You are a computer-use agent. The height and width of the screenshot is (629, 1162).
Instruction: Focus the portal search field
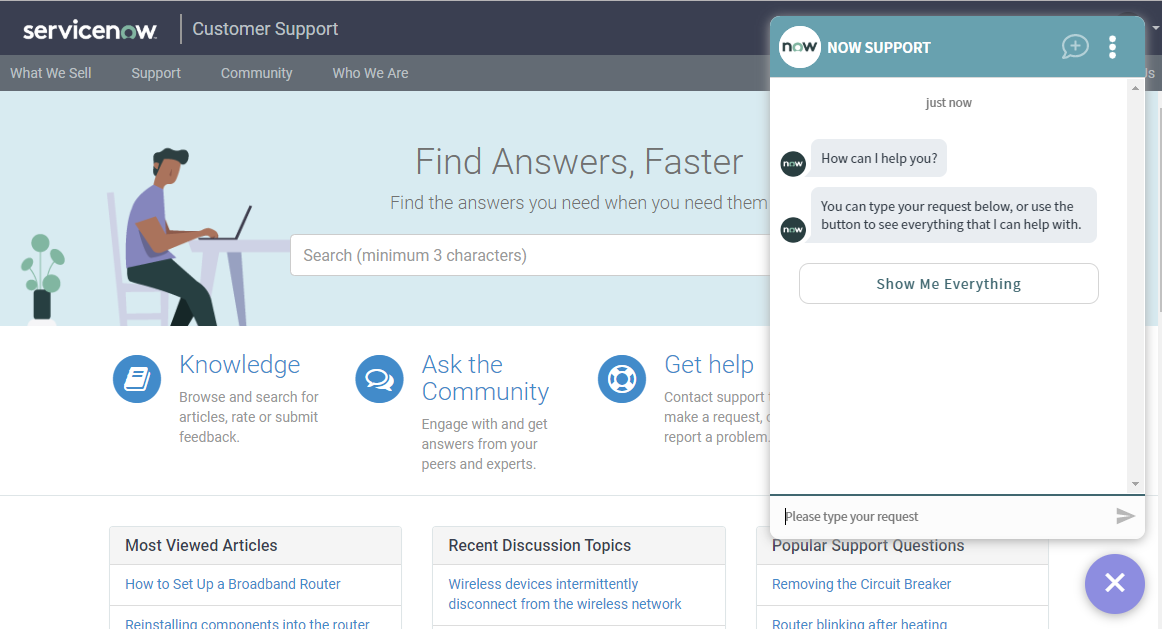530,255
